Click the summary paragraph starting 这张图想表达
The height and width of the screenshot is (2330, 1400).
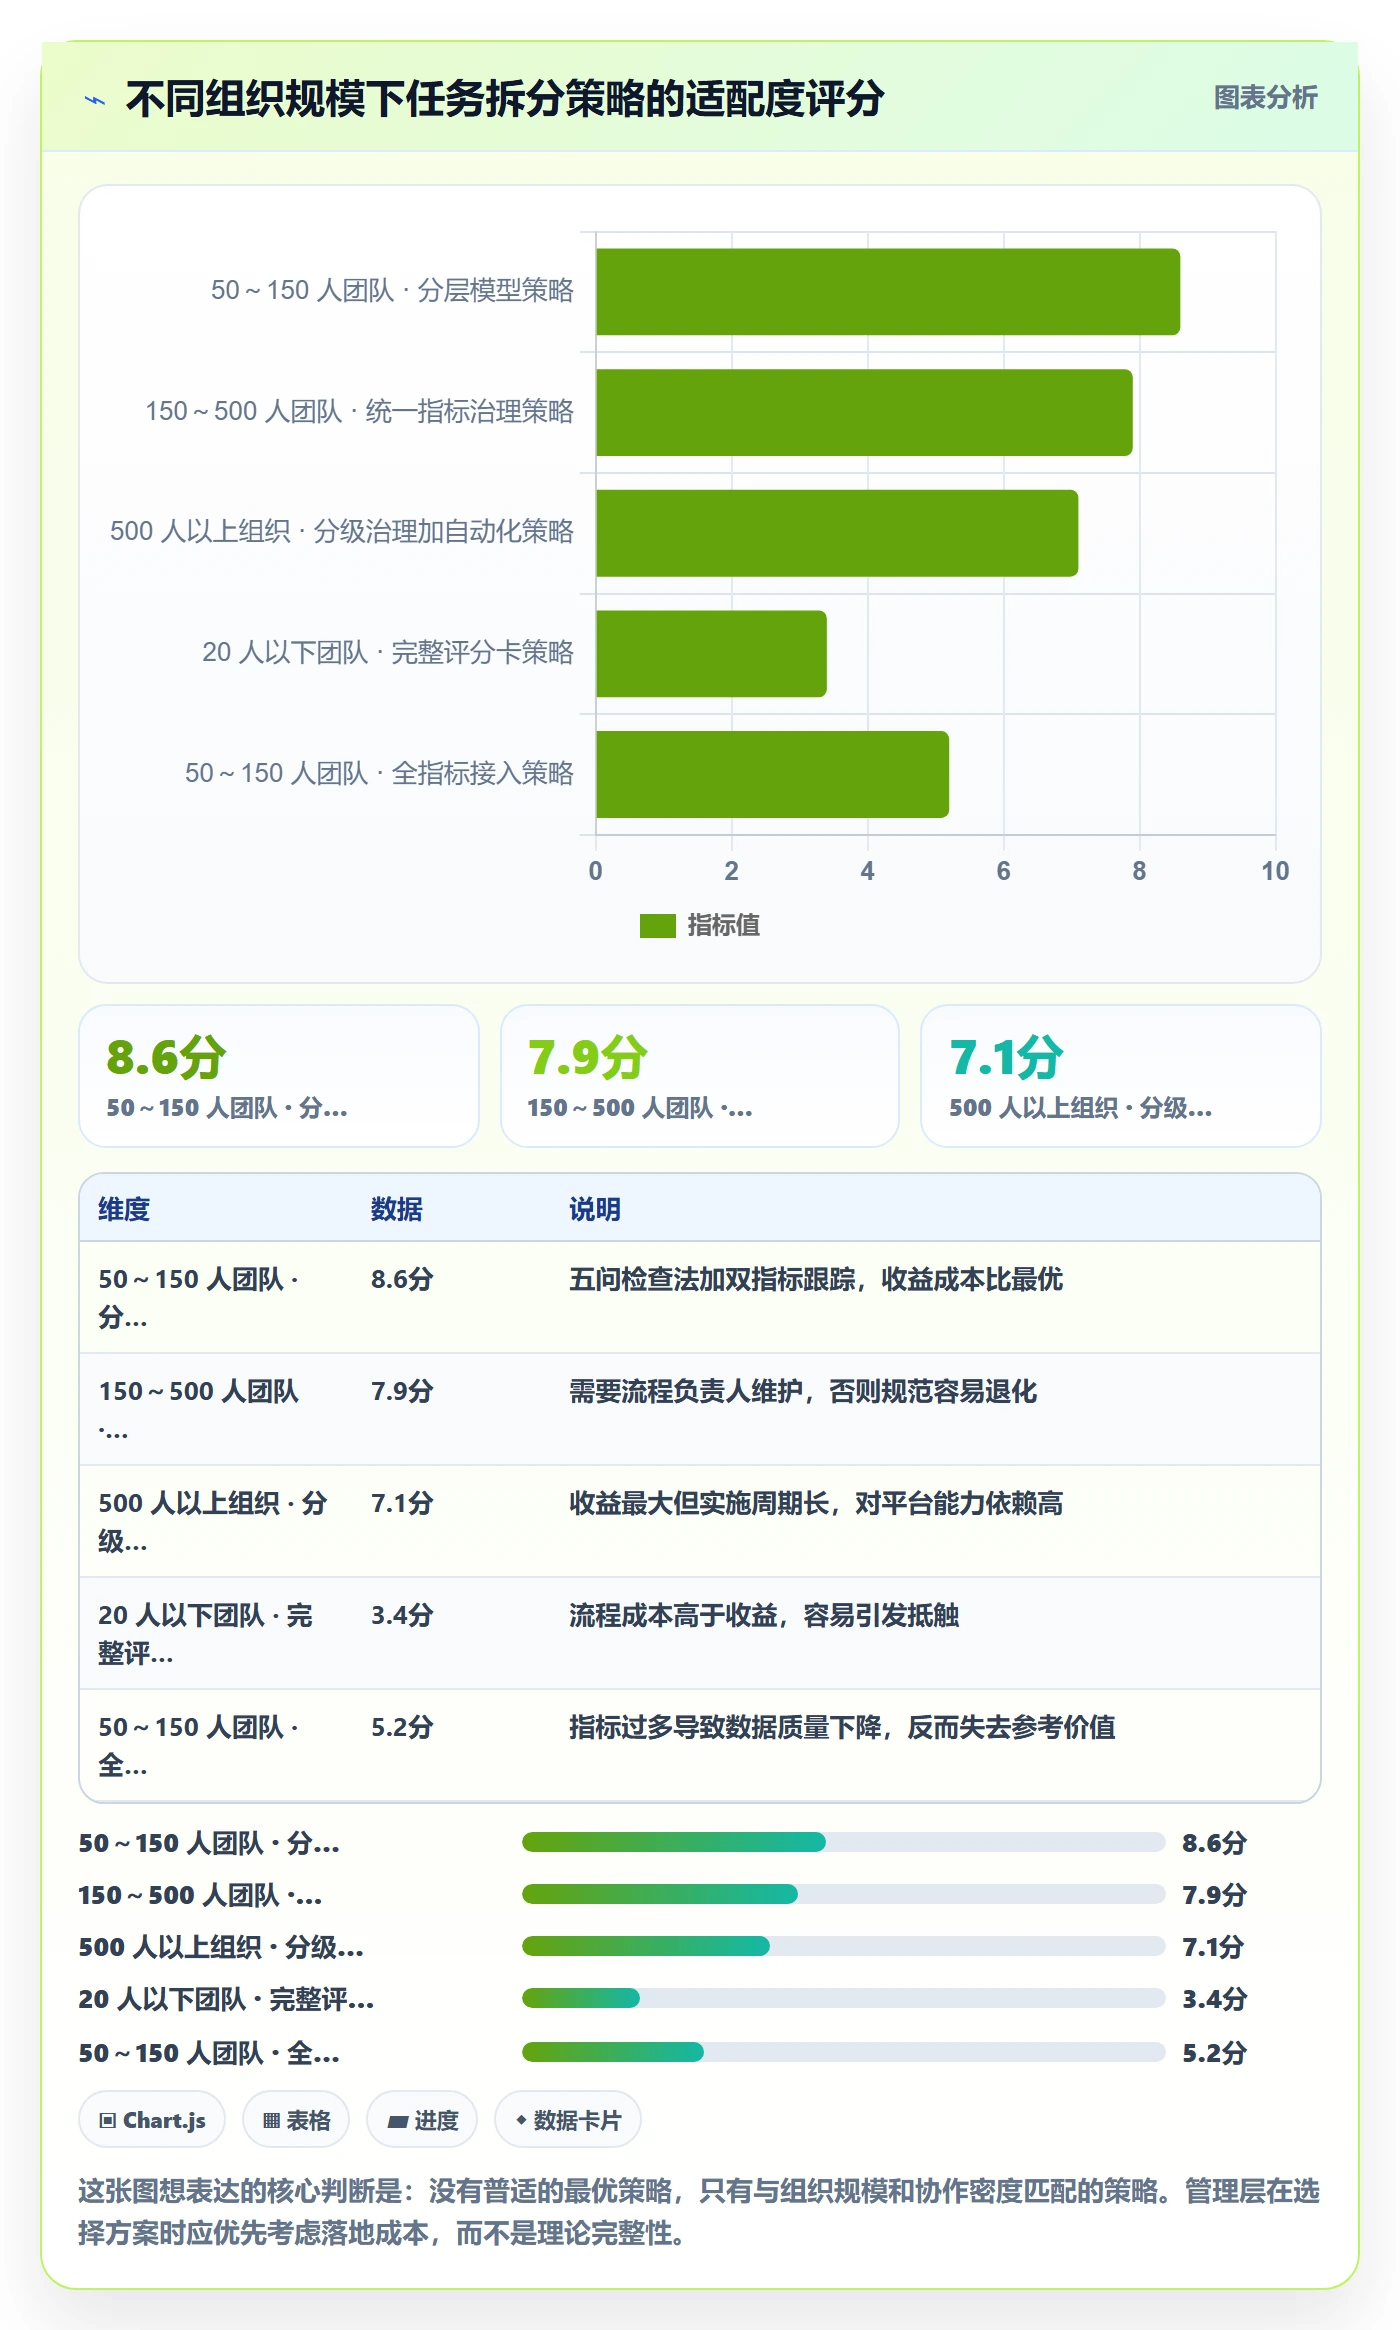click(x=699, y=2212)
